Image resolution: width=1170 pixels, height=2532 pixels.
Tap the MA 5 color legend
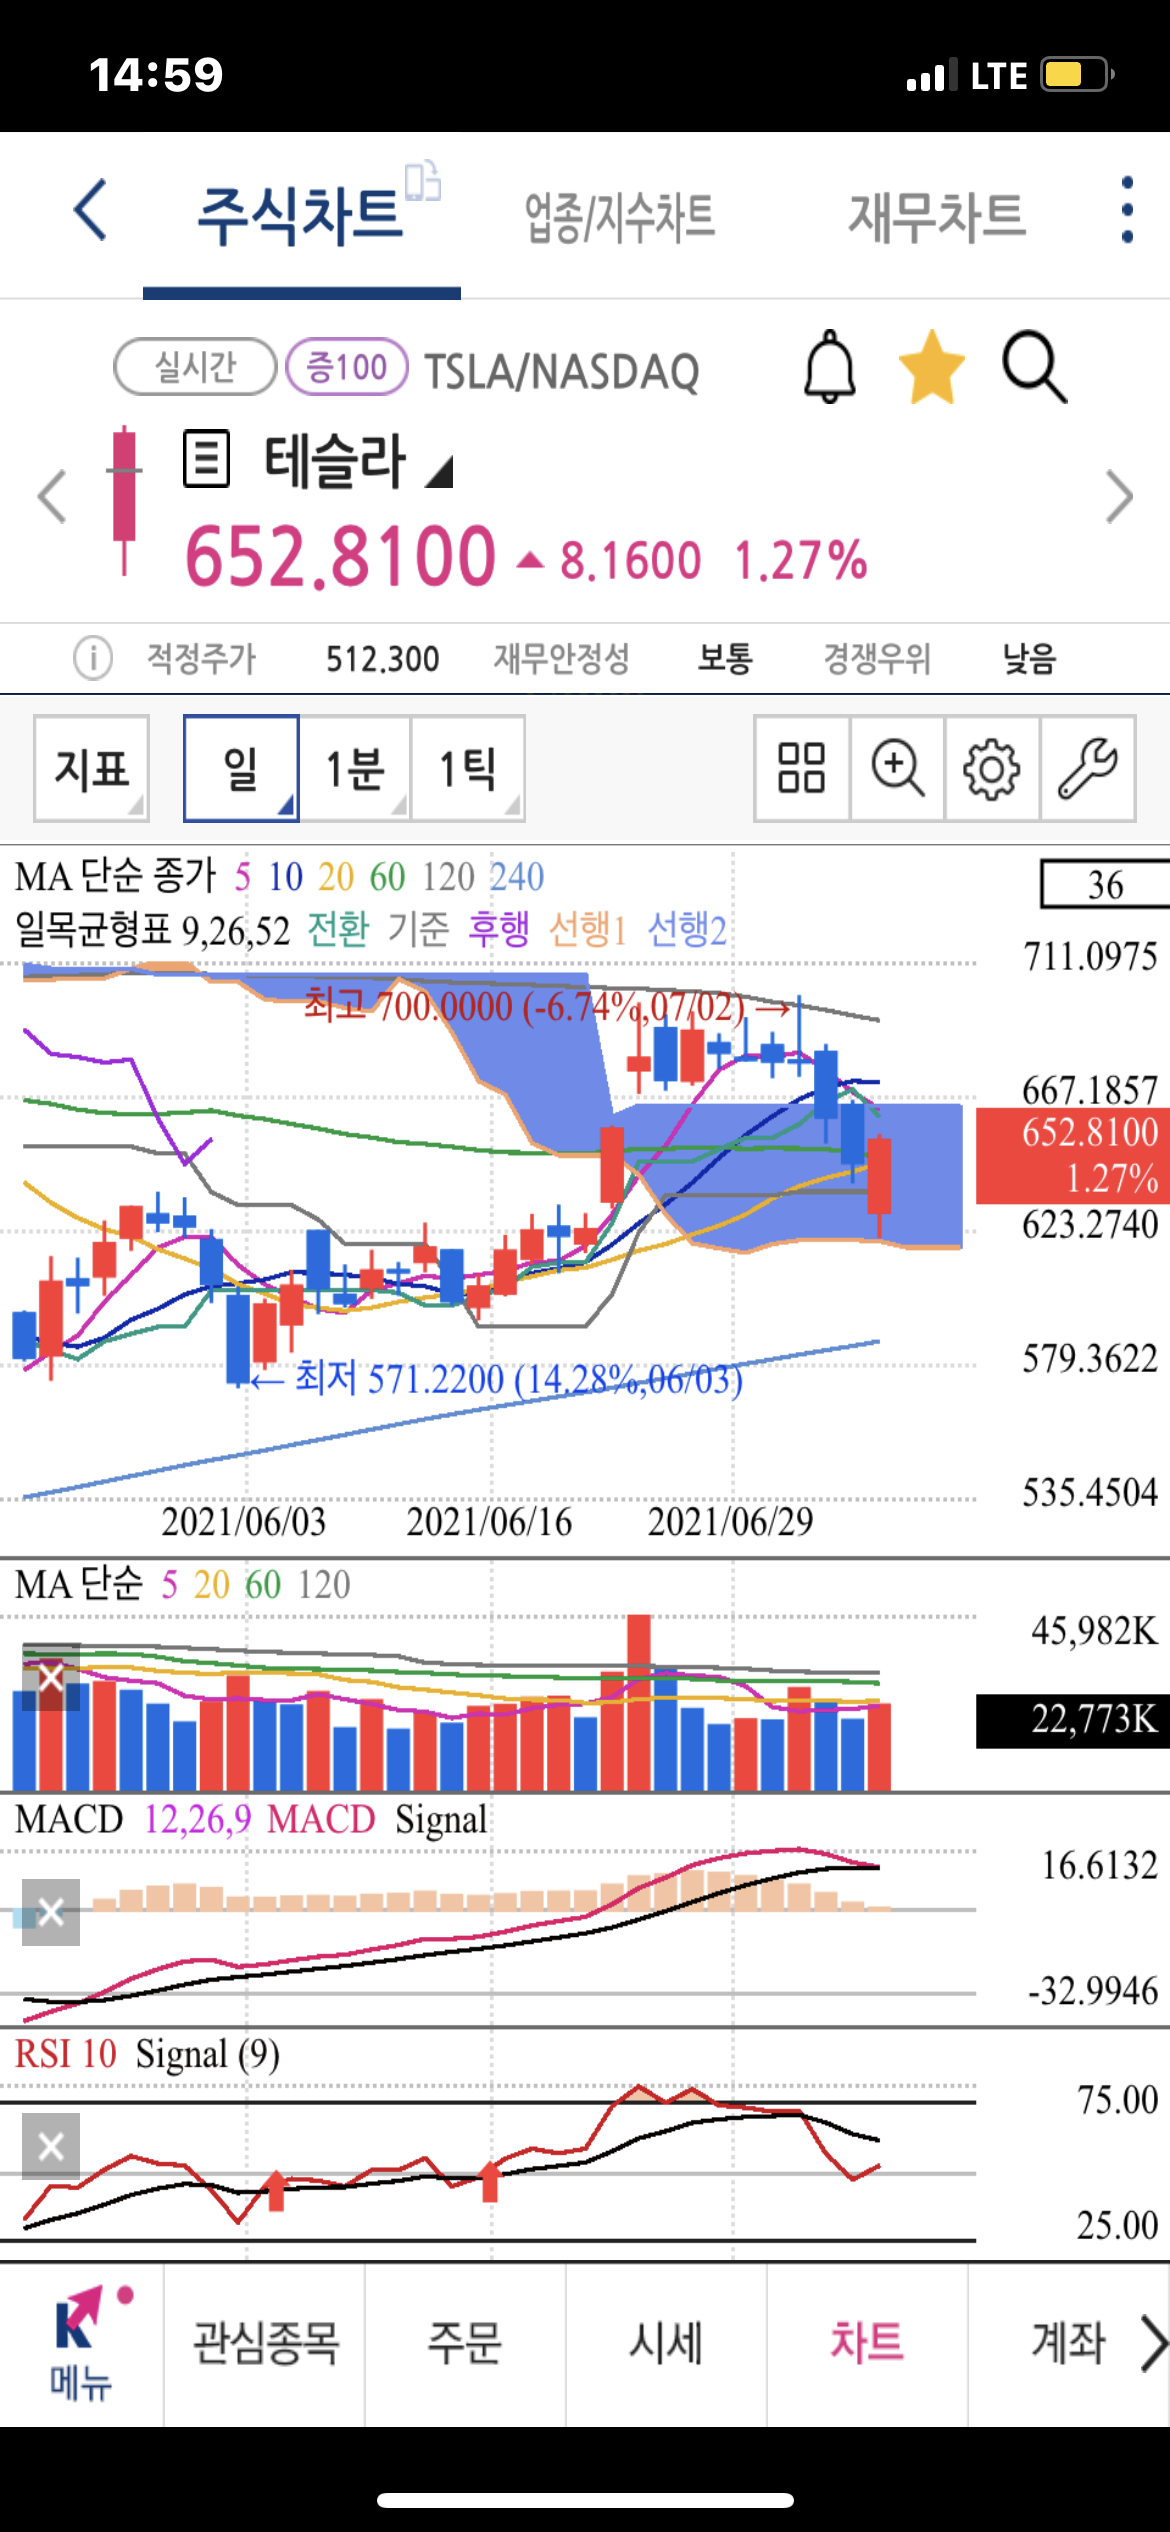[243, 877]
